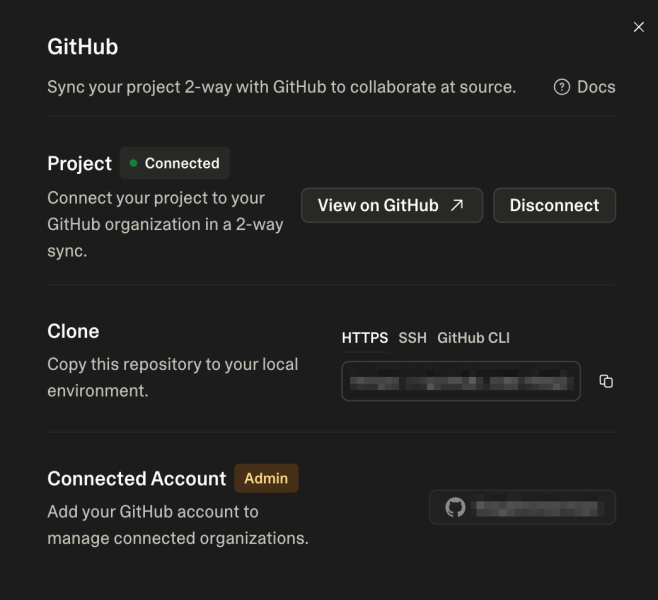The height and width of the screenshot is (600, 658).
Task: Click the "GitHub" dialog title
Action: pos(83,47)
